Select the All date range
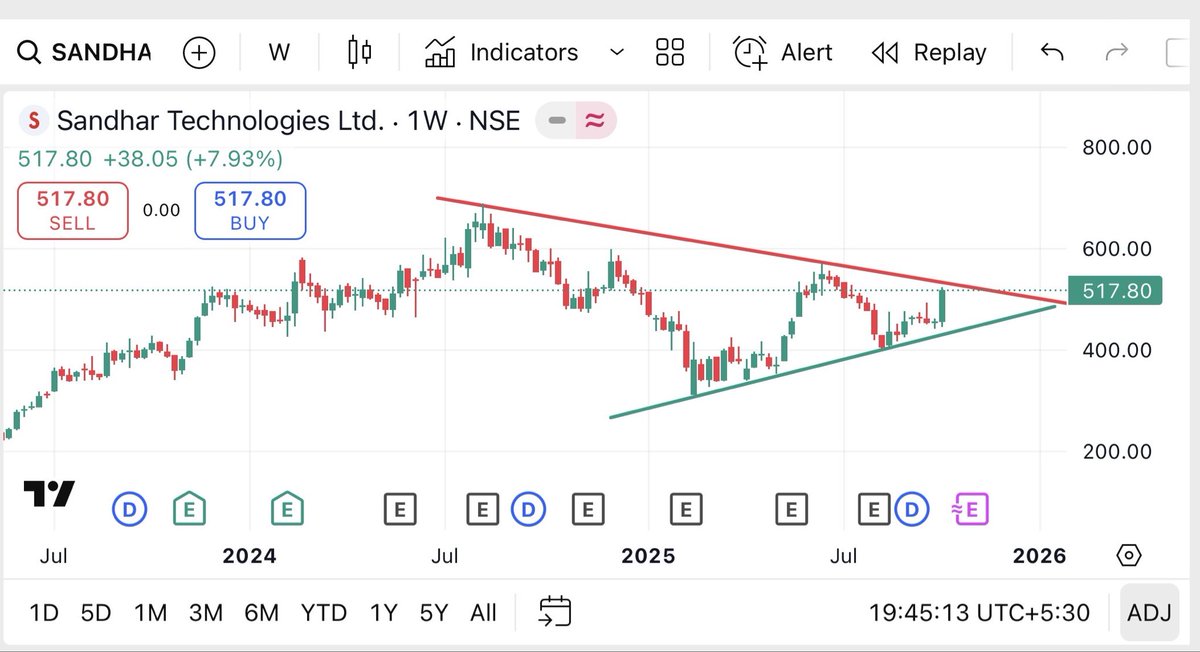 click(483, 612)
